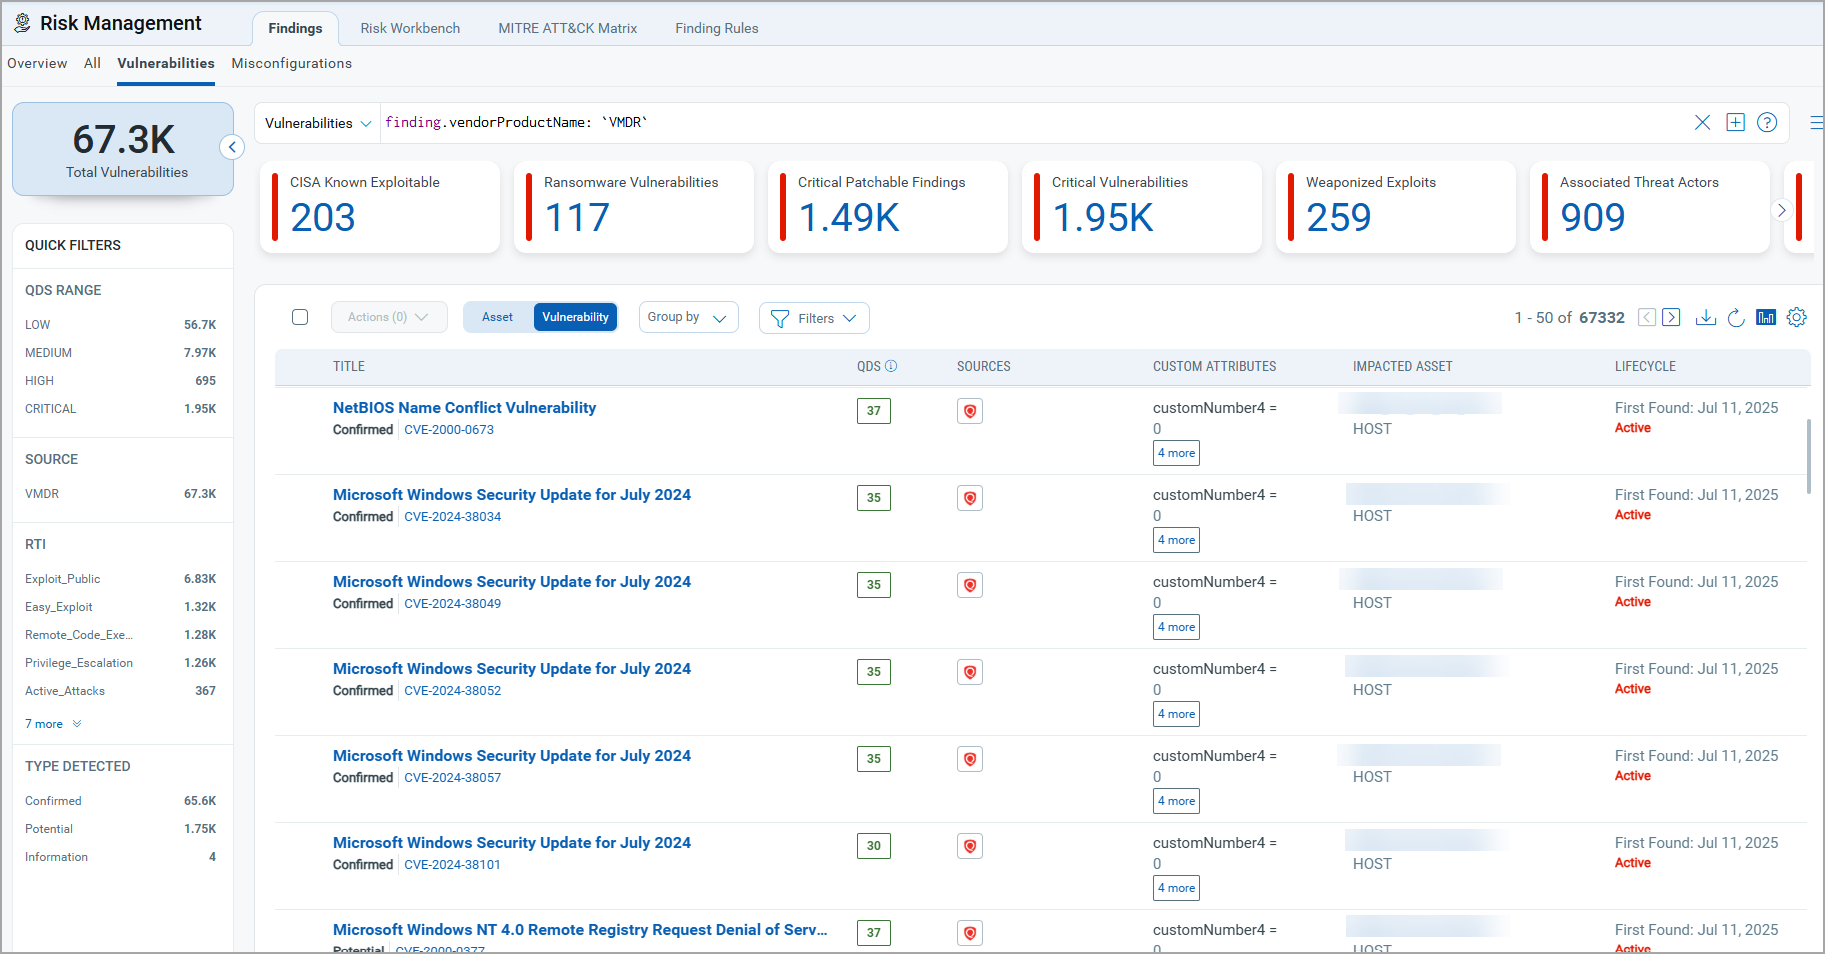Collapse the left filters sidebar arrow
Viewport: 1825px width, 954px height.
232,147
